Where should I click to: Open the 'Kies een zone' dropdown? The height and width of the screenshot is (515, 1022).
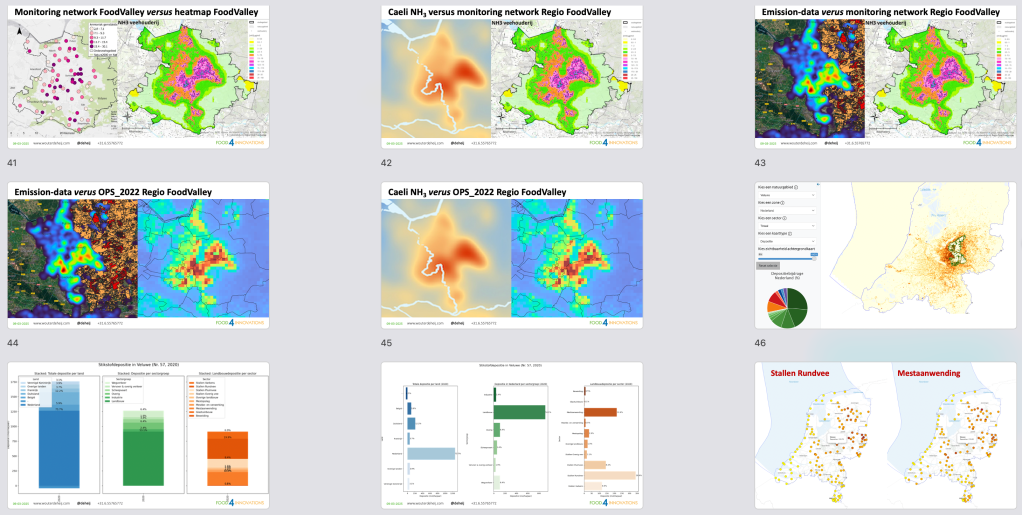pyautogui.click(x=787, y=211)
